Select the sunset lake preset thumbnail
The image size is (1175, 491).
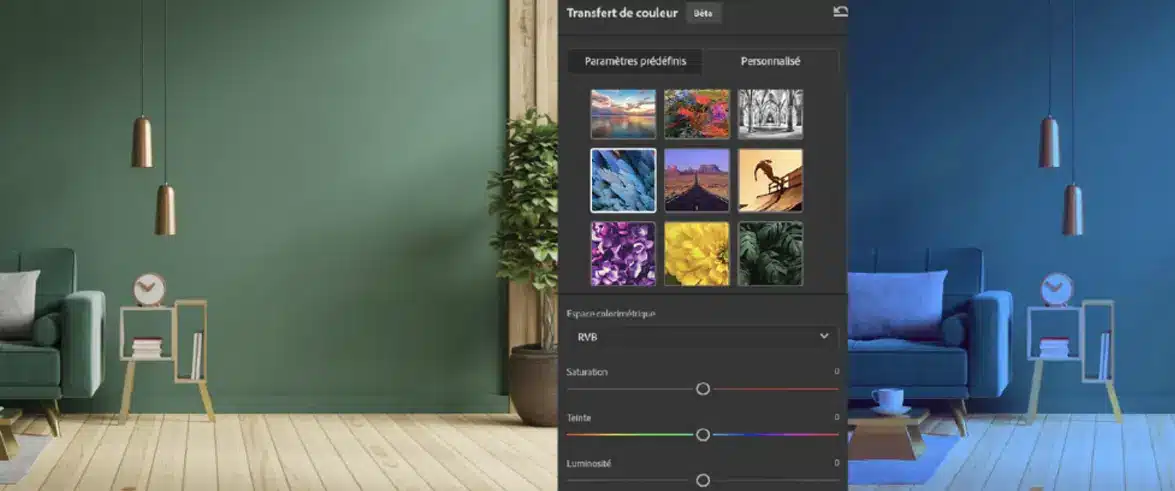[x=623, y=114]
